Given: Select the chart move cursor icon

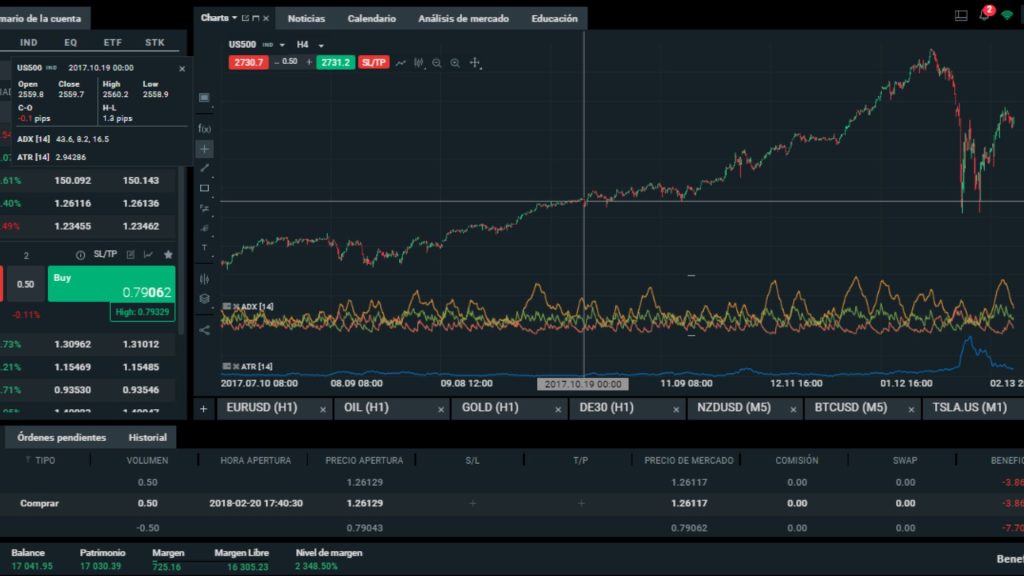Looking at the screenshot, I should pyautogui.click(x=475, y=63).
